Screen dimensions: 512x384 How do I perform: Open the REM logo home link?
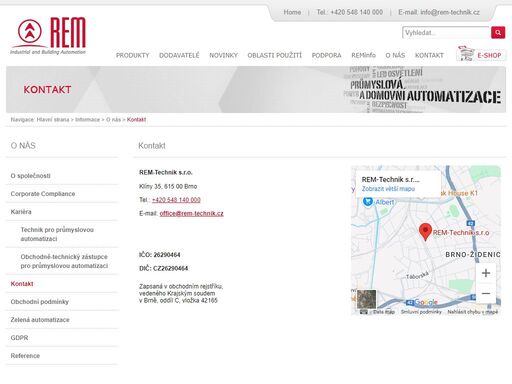[x=49, y=36]
